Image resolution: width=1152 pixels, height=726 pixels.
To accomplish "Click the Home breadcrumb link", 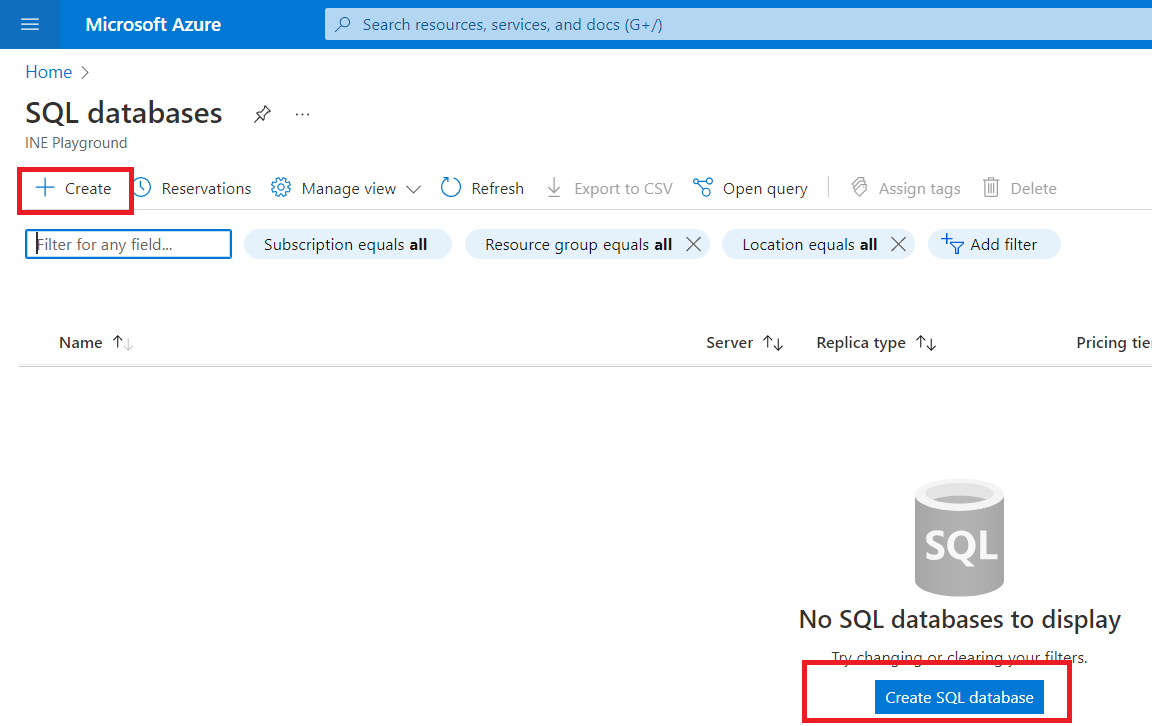I will click(48, 72).
